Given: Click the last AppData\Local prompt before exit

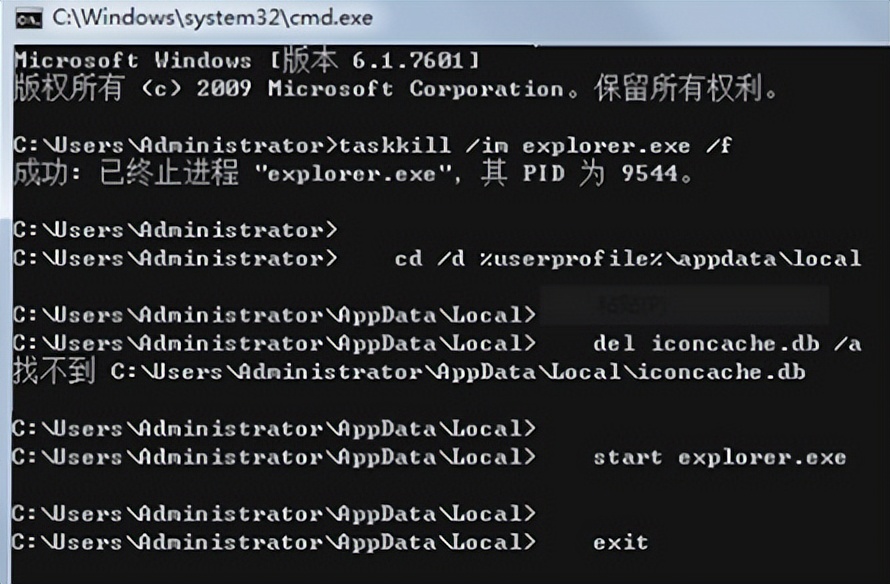Looking at the screenshot, I should pyautogui.click(x=274, y=543).
